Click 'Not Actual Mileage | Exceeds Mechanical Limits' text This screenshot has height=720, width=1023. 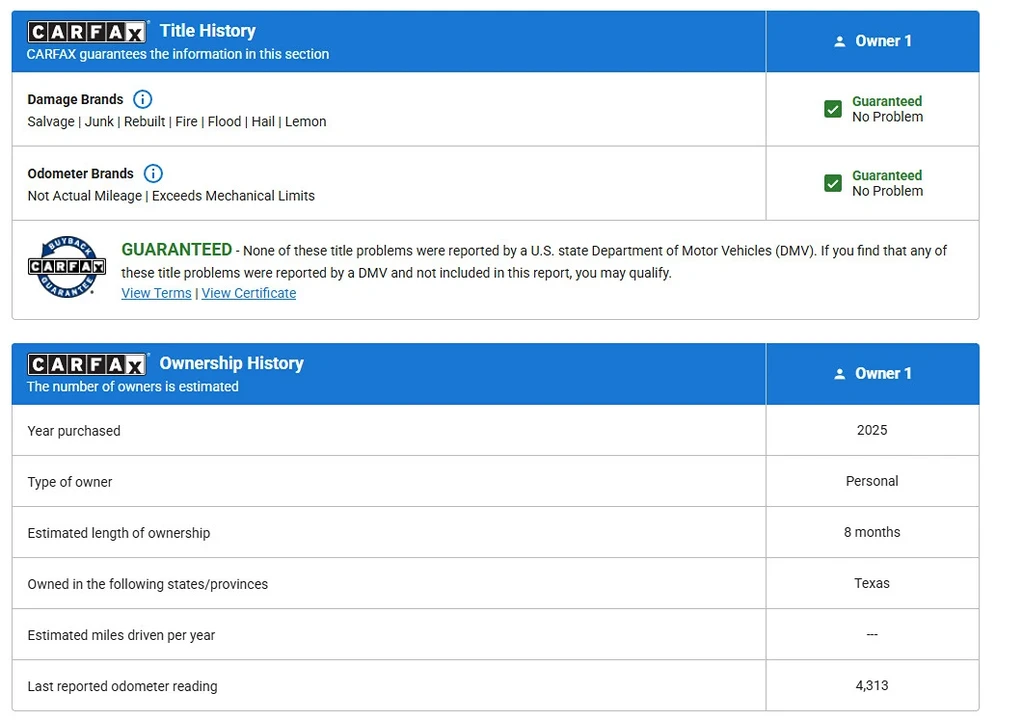[171, 196]
